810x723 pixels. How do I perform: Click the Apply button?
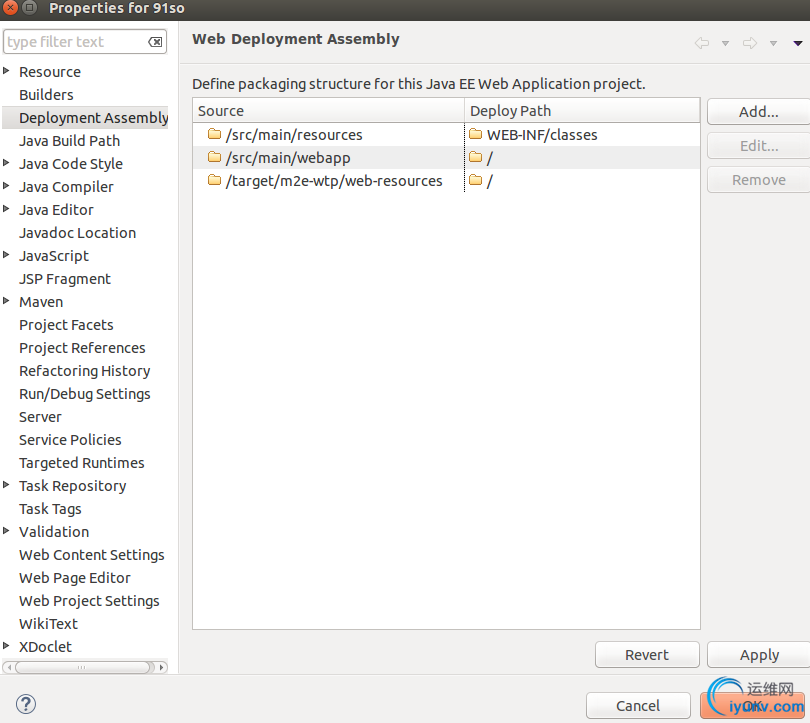758,655
